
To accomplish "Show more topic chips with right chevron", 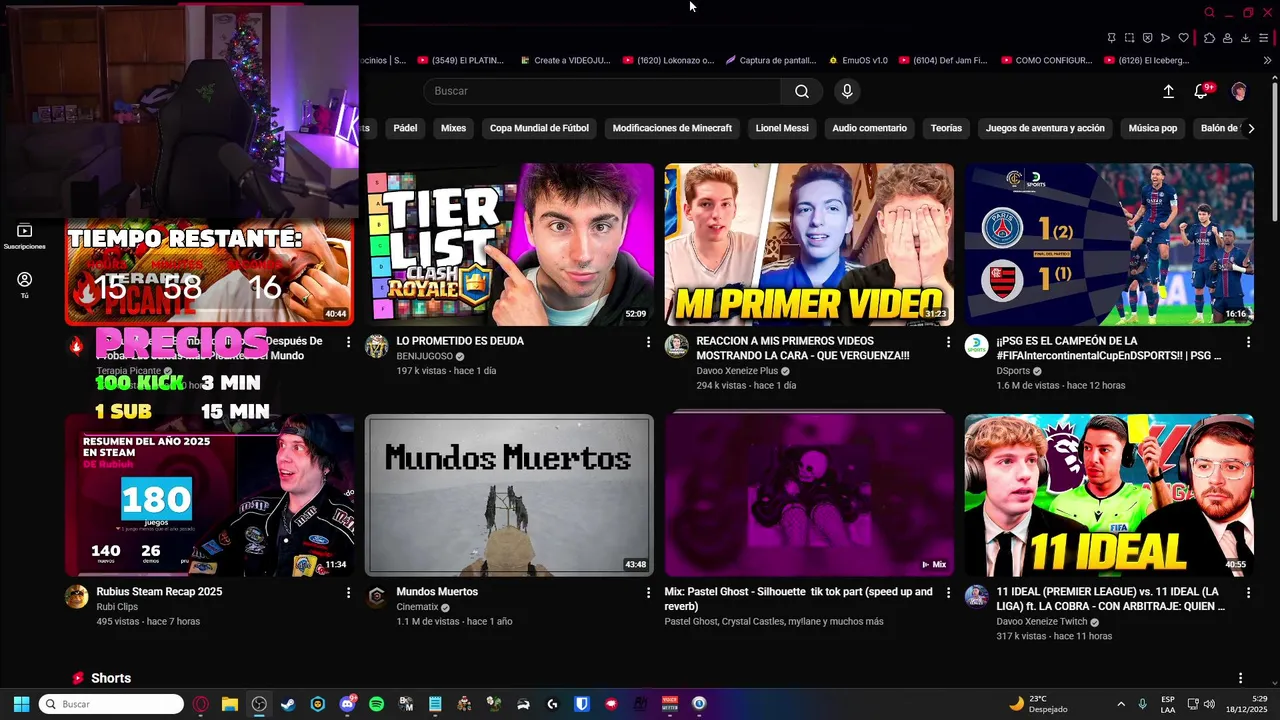I will (1251, 128).
